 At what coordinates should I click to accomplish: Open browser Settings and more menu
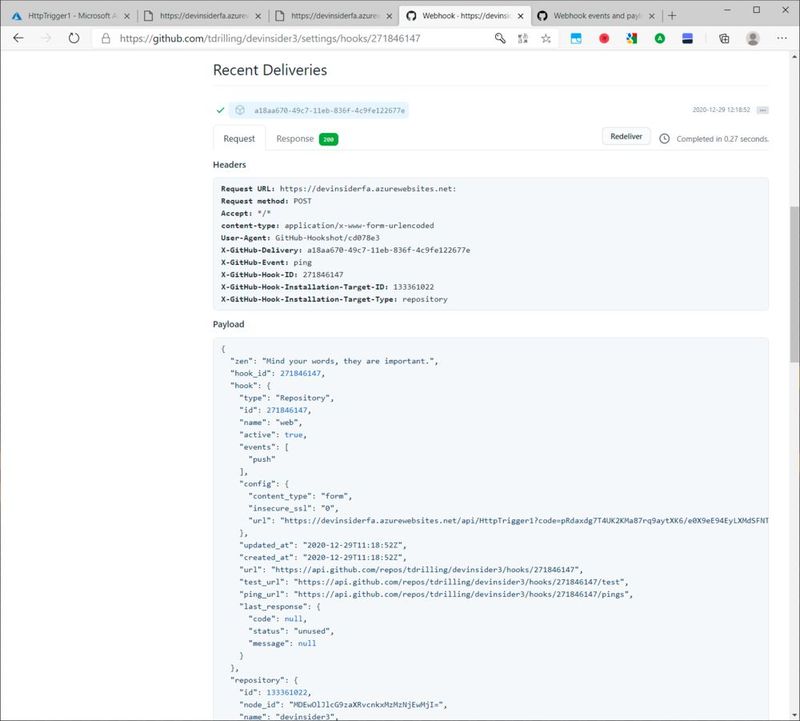tap(782, 38)
